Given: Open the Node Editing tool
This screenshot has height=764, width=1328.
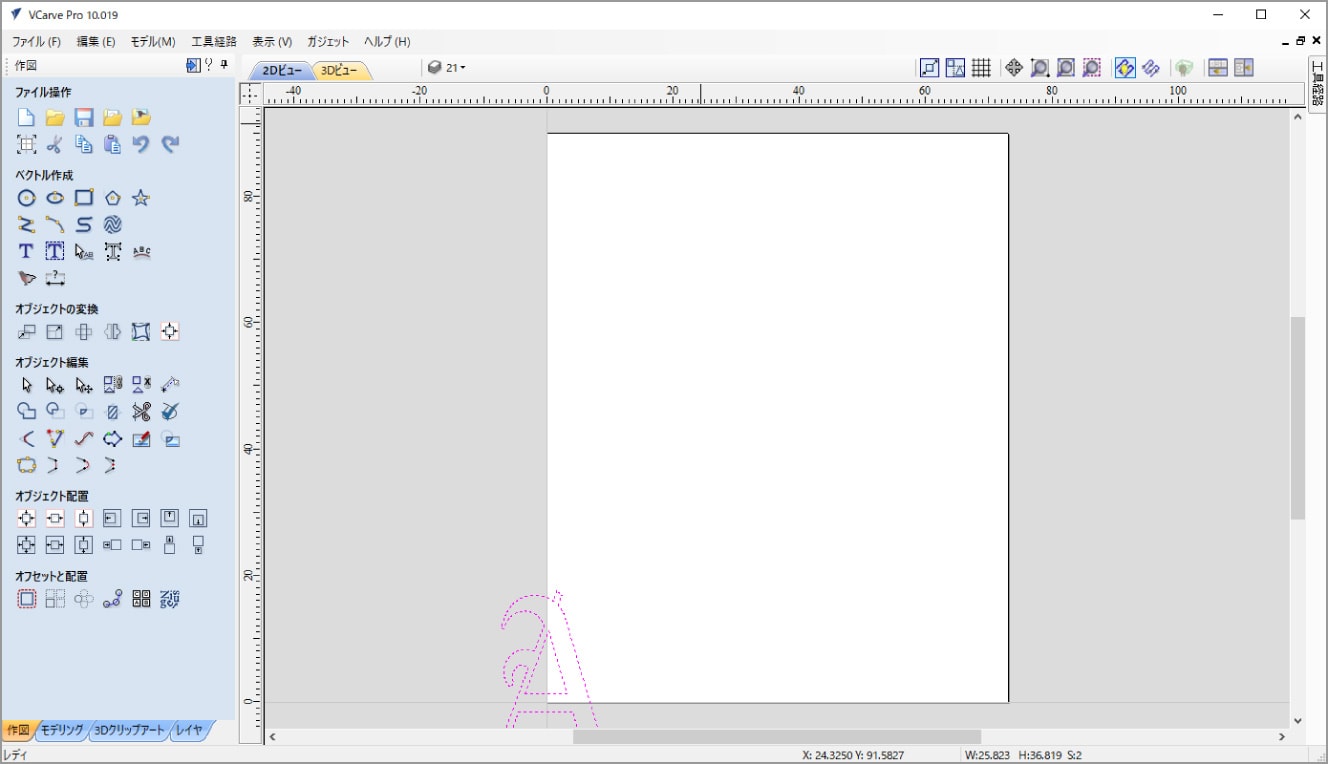Looking at the screenshot, I should pos(55,385).
